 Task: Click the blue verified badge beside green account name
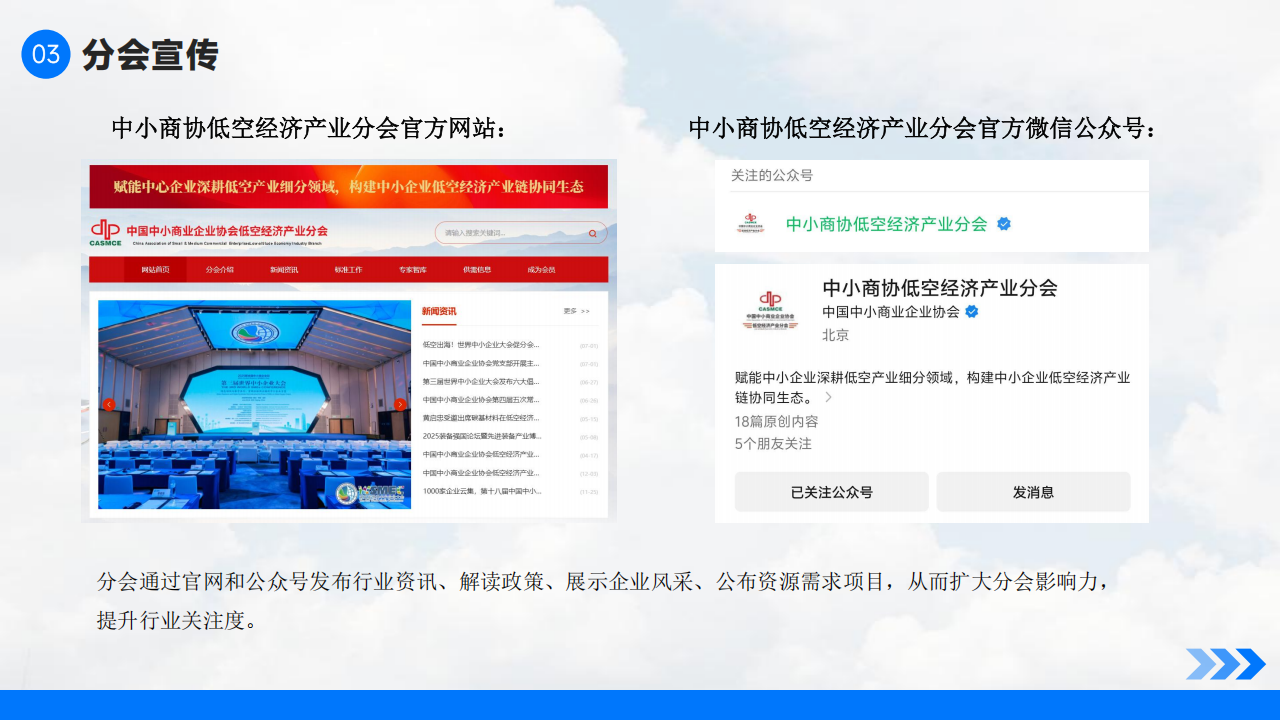pyautogui.click(x=1004, y=224)
